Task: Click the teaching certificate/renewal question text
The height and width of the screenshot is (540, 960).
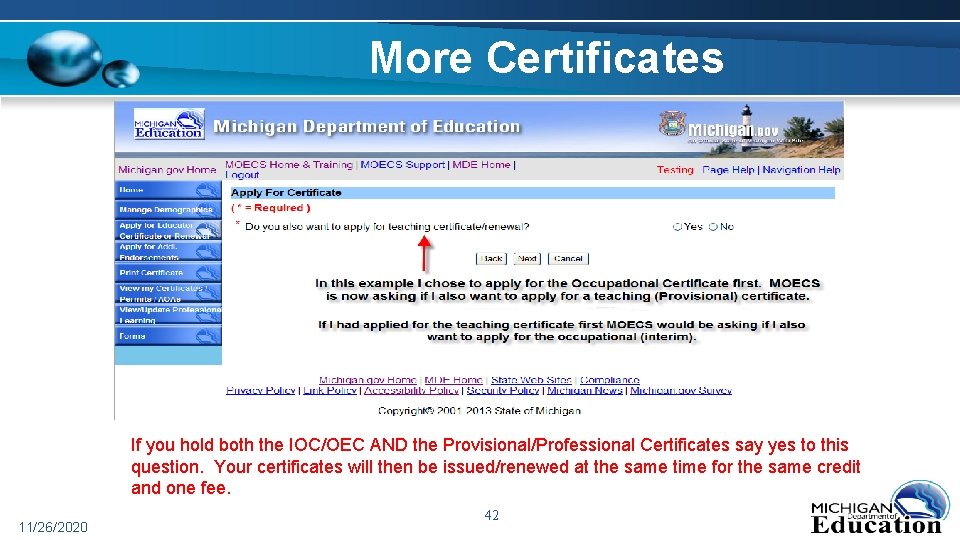Action: (x=387, y=227)
